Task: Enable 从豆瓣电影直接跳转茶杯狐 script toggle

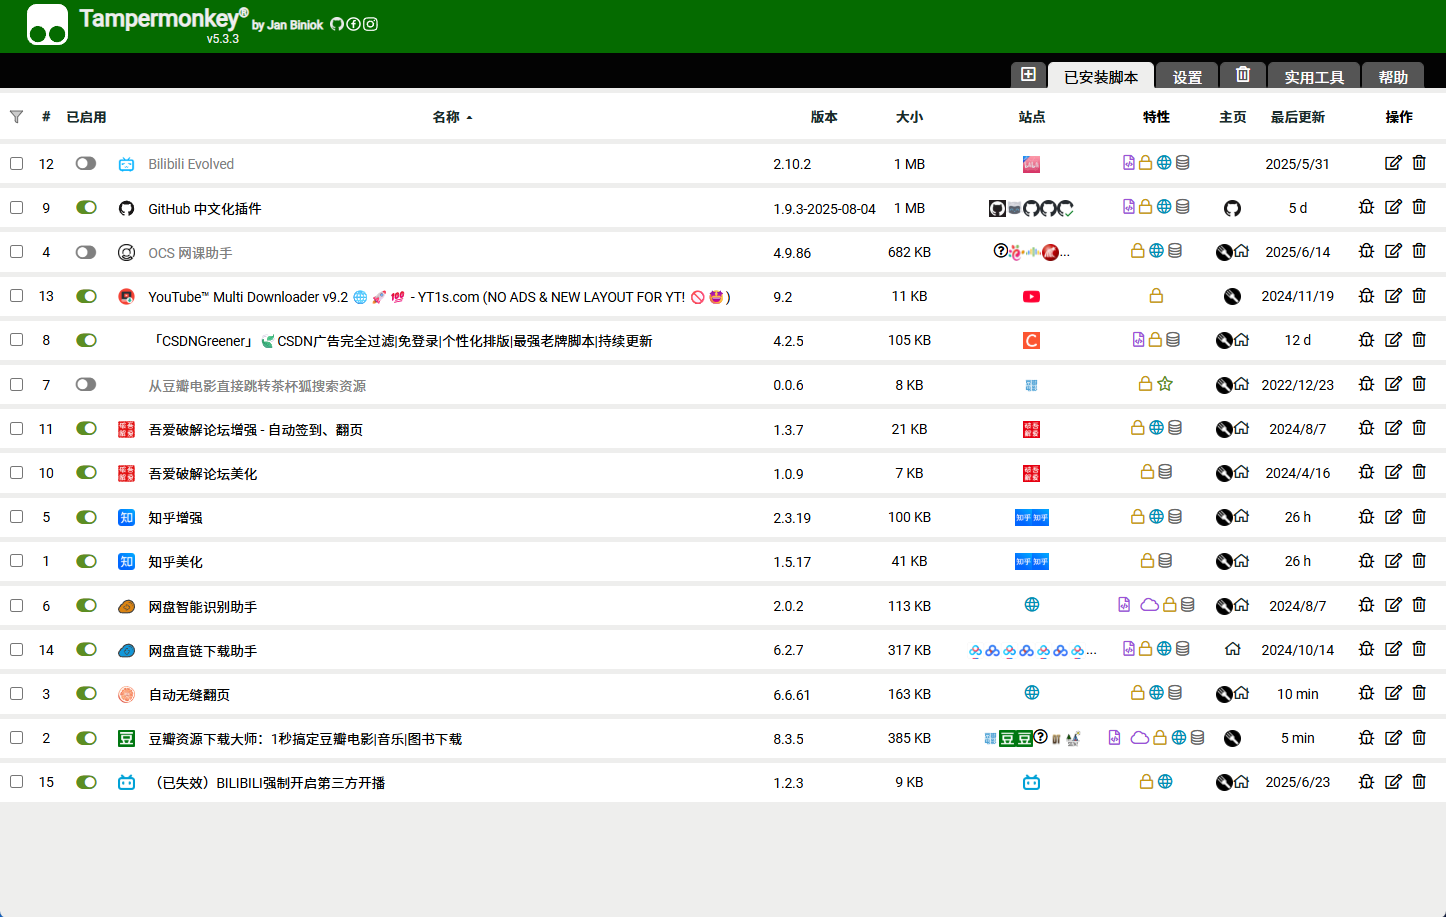Action: [x=86, y=384]
